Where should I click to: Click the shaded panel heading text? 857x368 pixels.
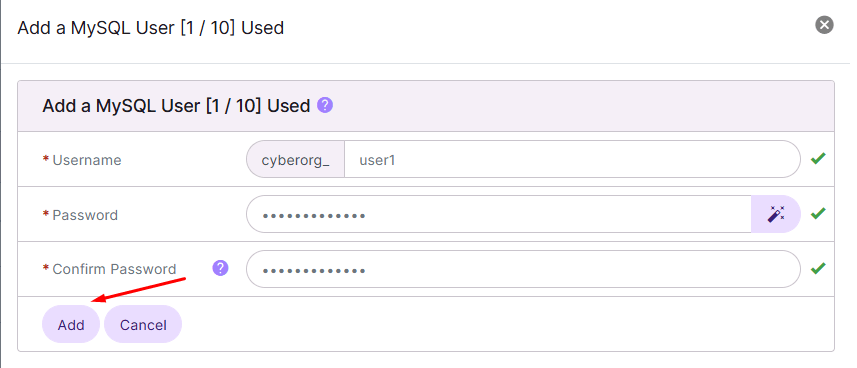(176, 105)
